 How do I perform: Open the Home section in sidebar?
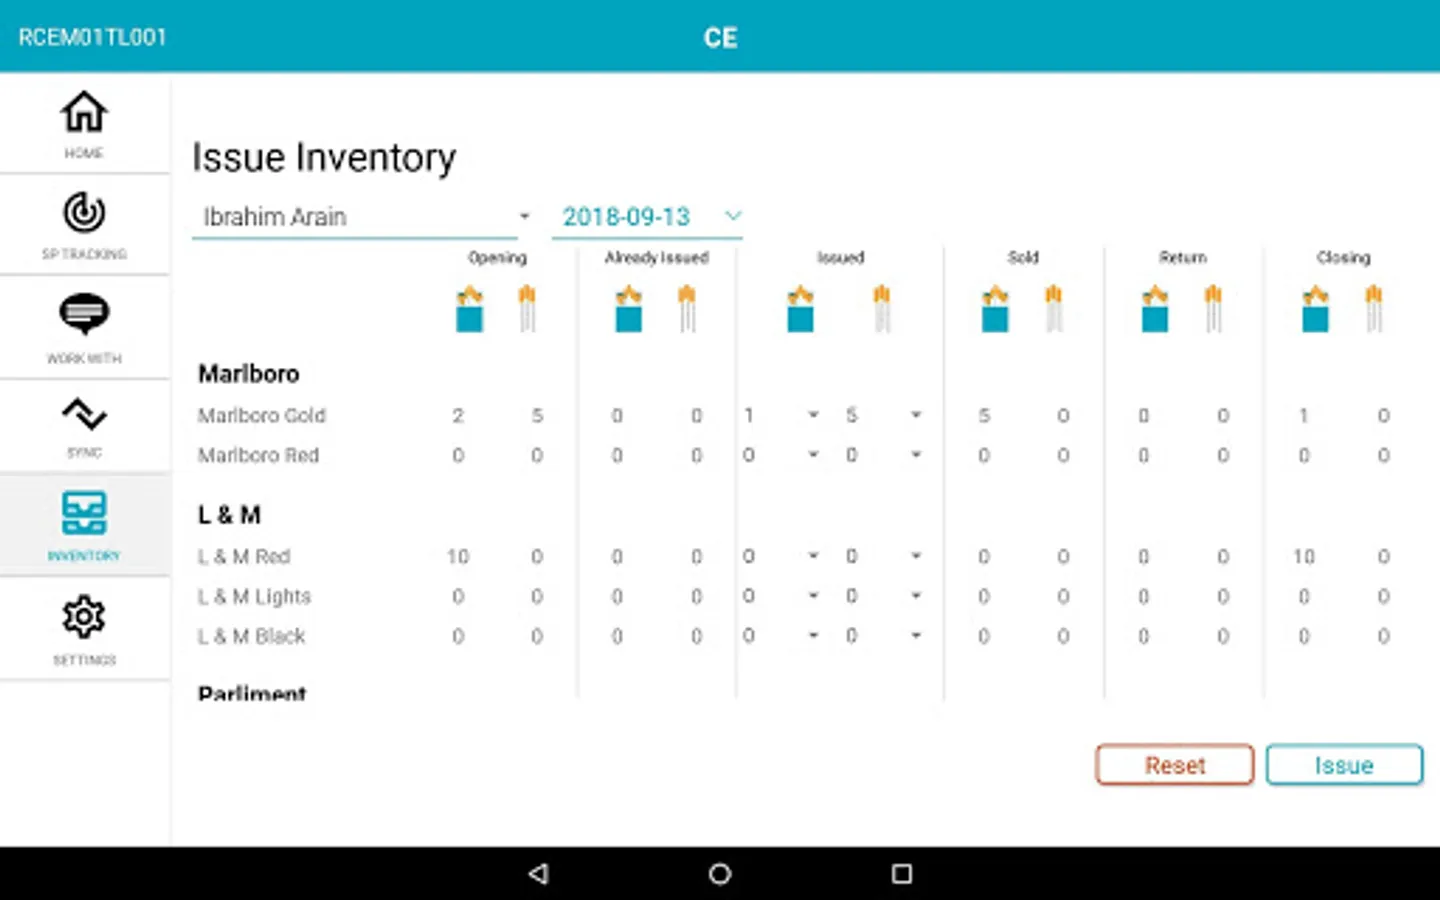[84, 124]
